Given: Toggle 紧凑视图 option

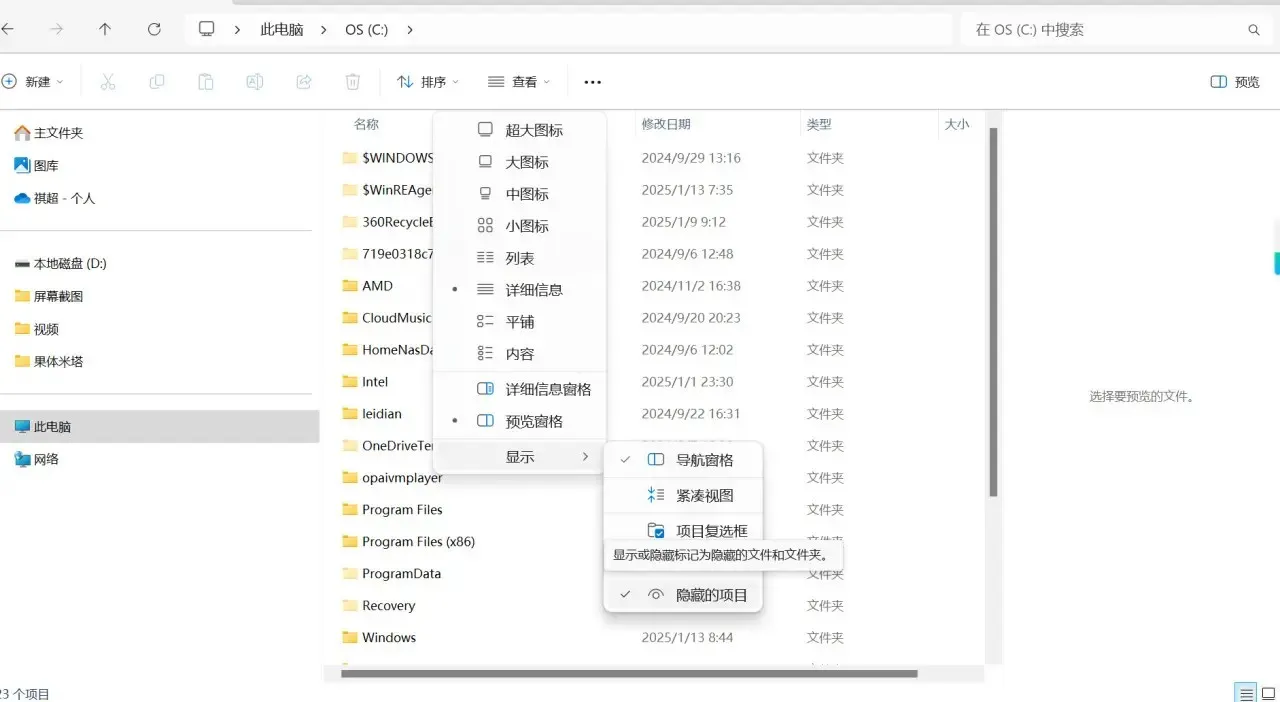Looking at the screenshot, I should pos(683,495).
